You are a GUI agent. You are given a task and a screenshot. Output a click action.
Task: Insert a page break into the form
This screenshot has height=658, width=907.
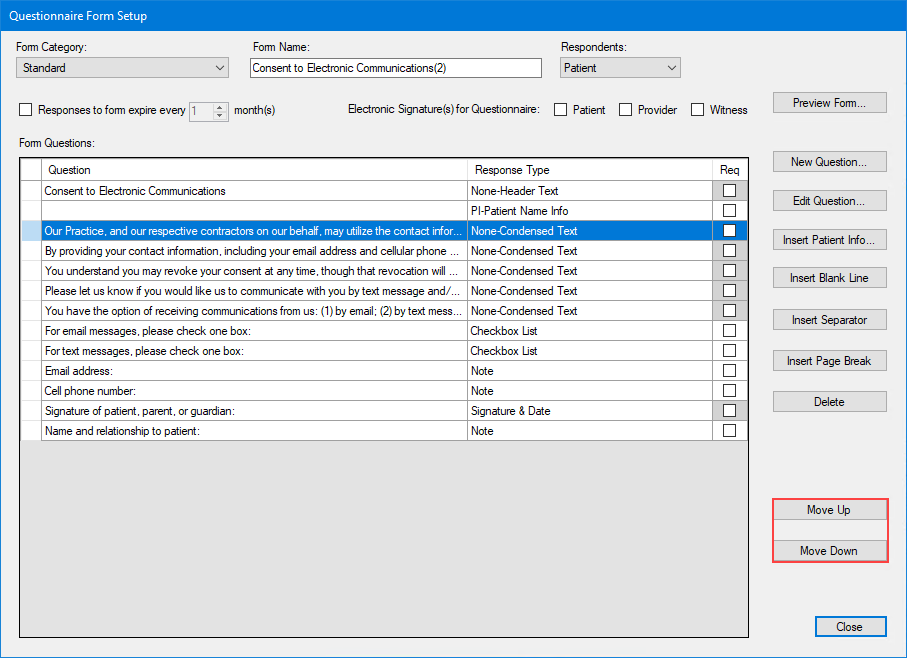[829, 360]
